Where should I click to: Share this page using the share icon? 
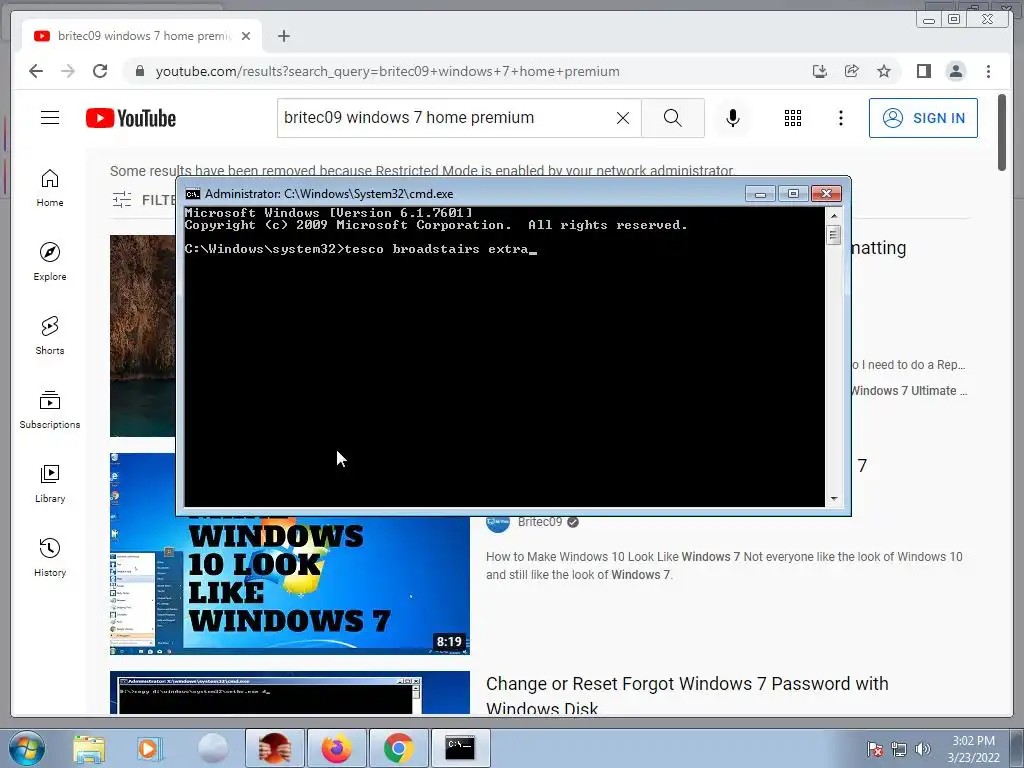[852, 71]
